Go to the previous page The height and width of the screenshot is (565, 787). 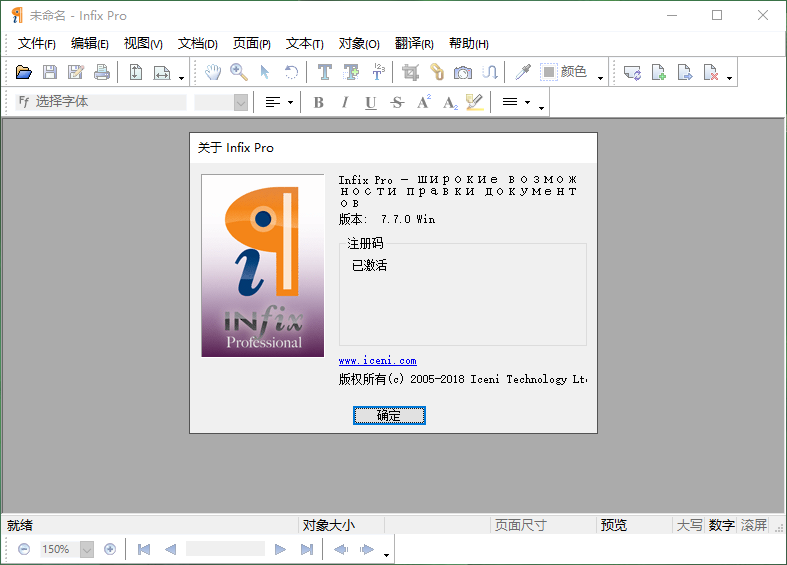170,549
